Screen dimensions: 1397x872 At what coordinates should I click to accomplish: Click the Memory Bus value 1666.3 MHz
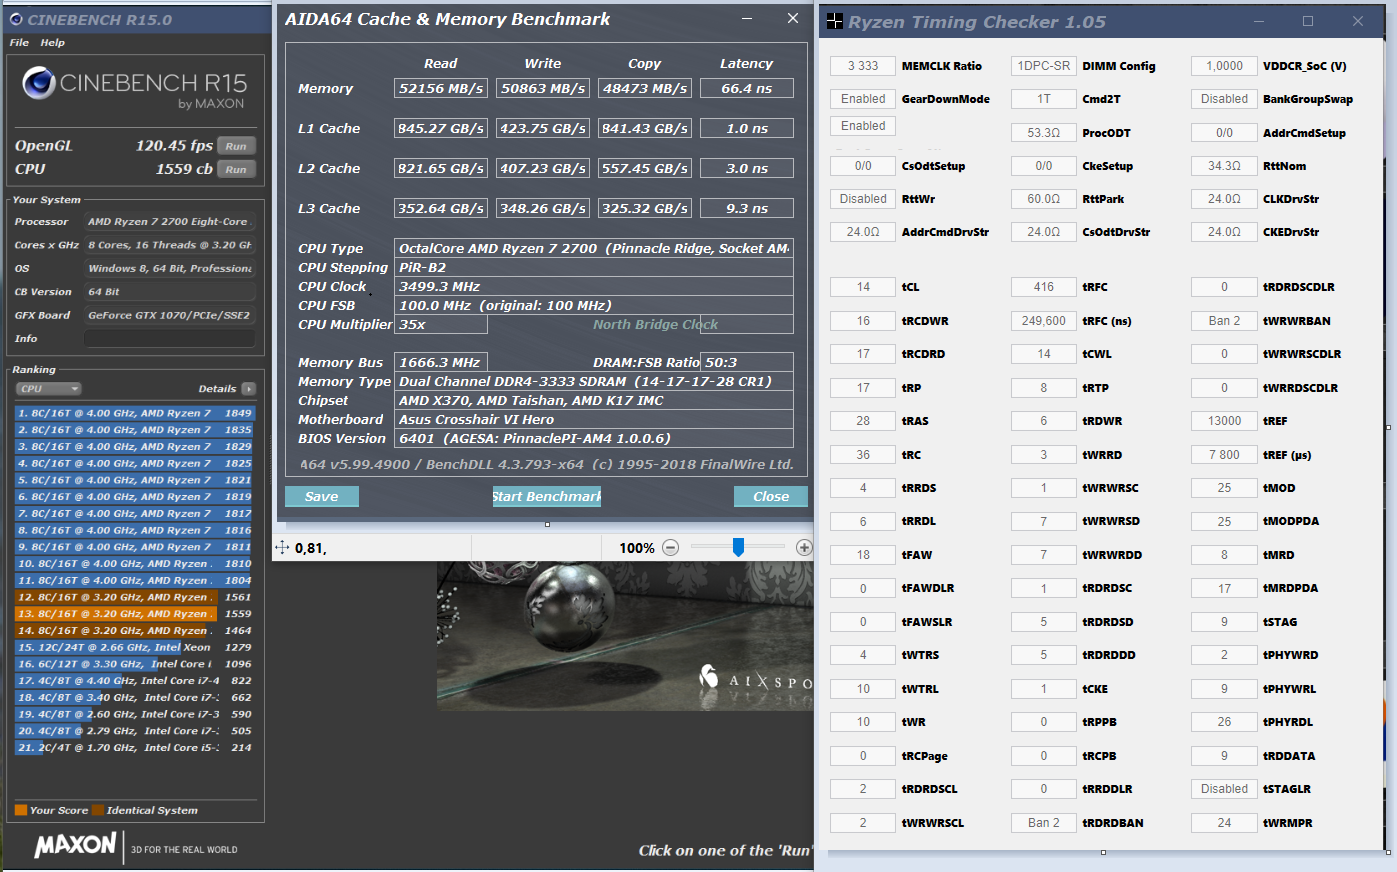pos(441,363)
